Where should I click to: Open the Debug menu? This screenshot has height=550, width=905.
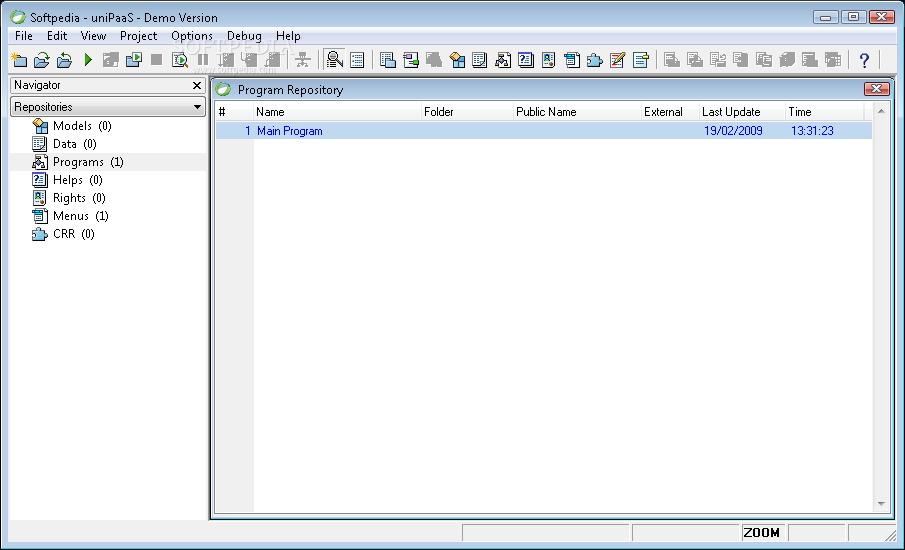(244, 36)
